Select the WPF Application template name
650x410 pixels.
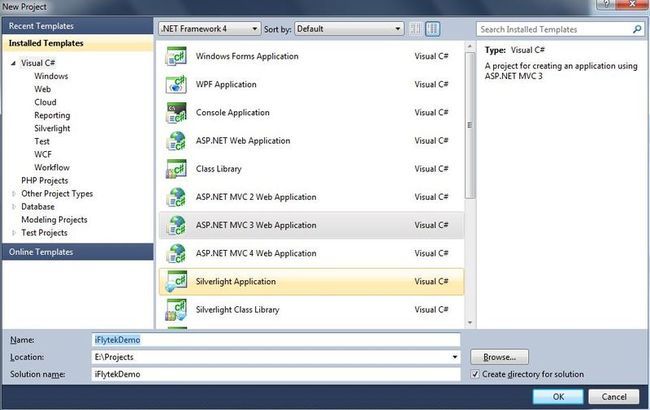[226, 84]
